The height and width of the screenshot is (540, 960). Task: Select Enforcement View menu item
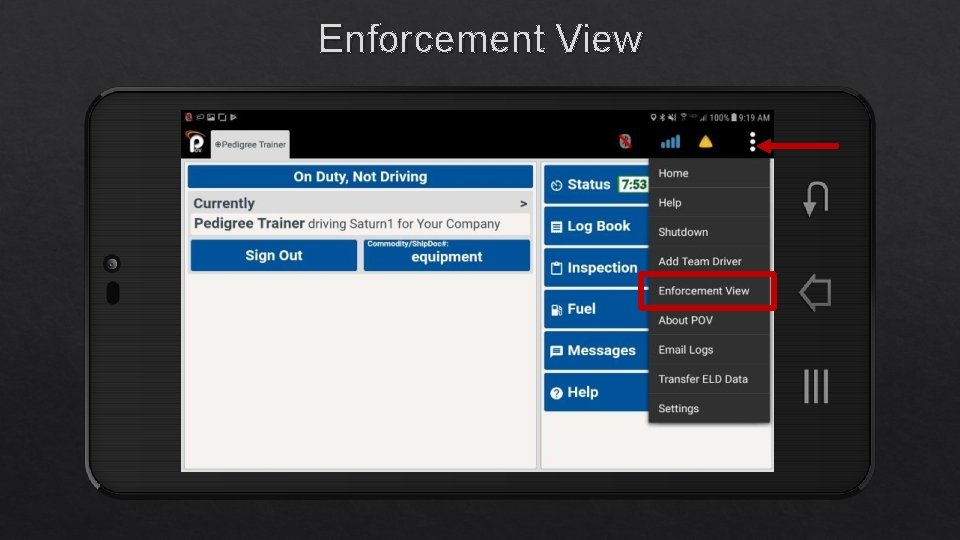[x=709, y=291]
